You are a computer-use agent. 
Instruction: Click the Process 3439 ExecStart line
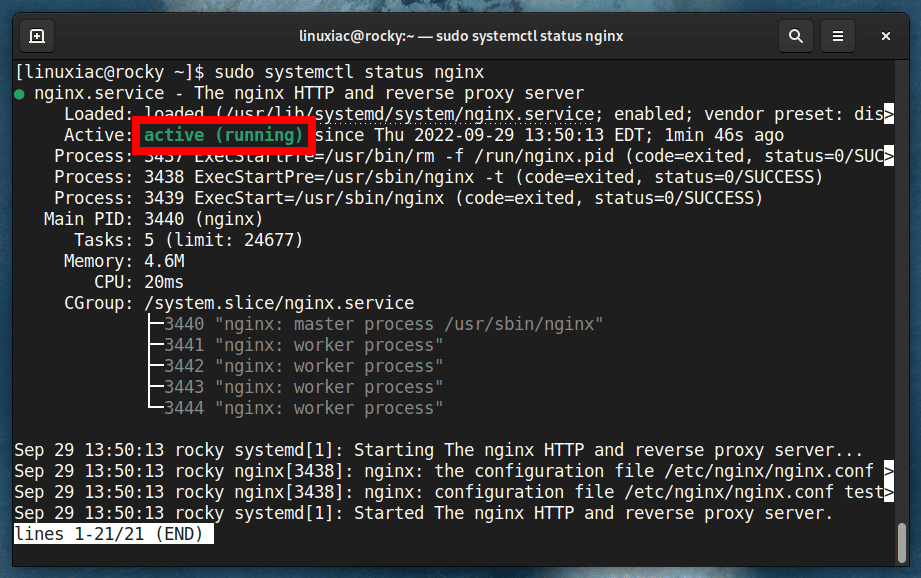(x=409, y=198)
